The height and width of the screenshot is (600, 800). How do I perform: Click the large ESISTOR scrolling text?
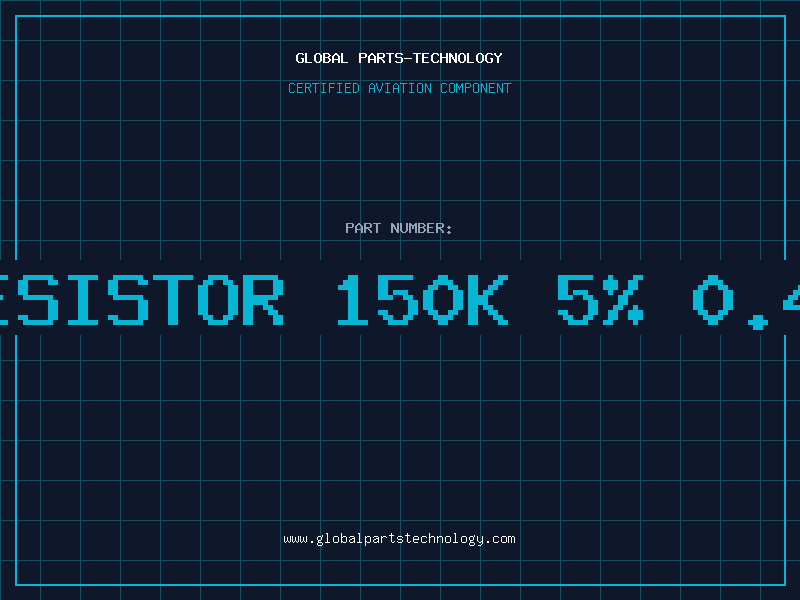[141, 299]
